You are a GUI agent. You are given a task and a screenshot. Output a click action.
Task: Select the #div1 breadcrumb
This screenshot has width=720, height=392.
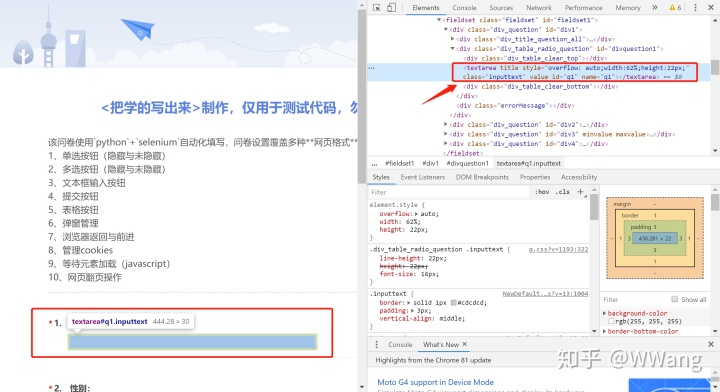430,163
